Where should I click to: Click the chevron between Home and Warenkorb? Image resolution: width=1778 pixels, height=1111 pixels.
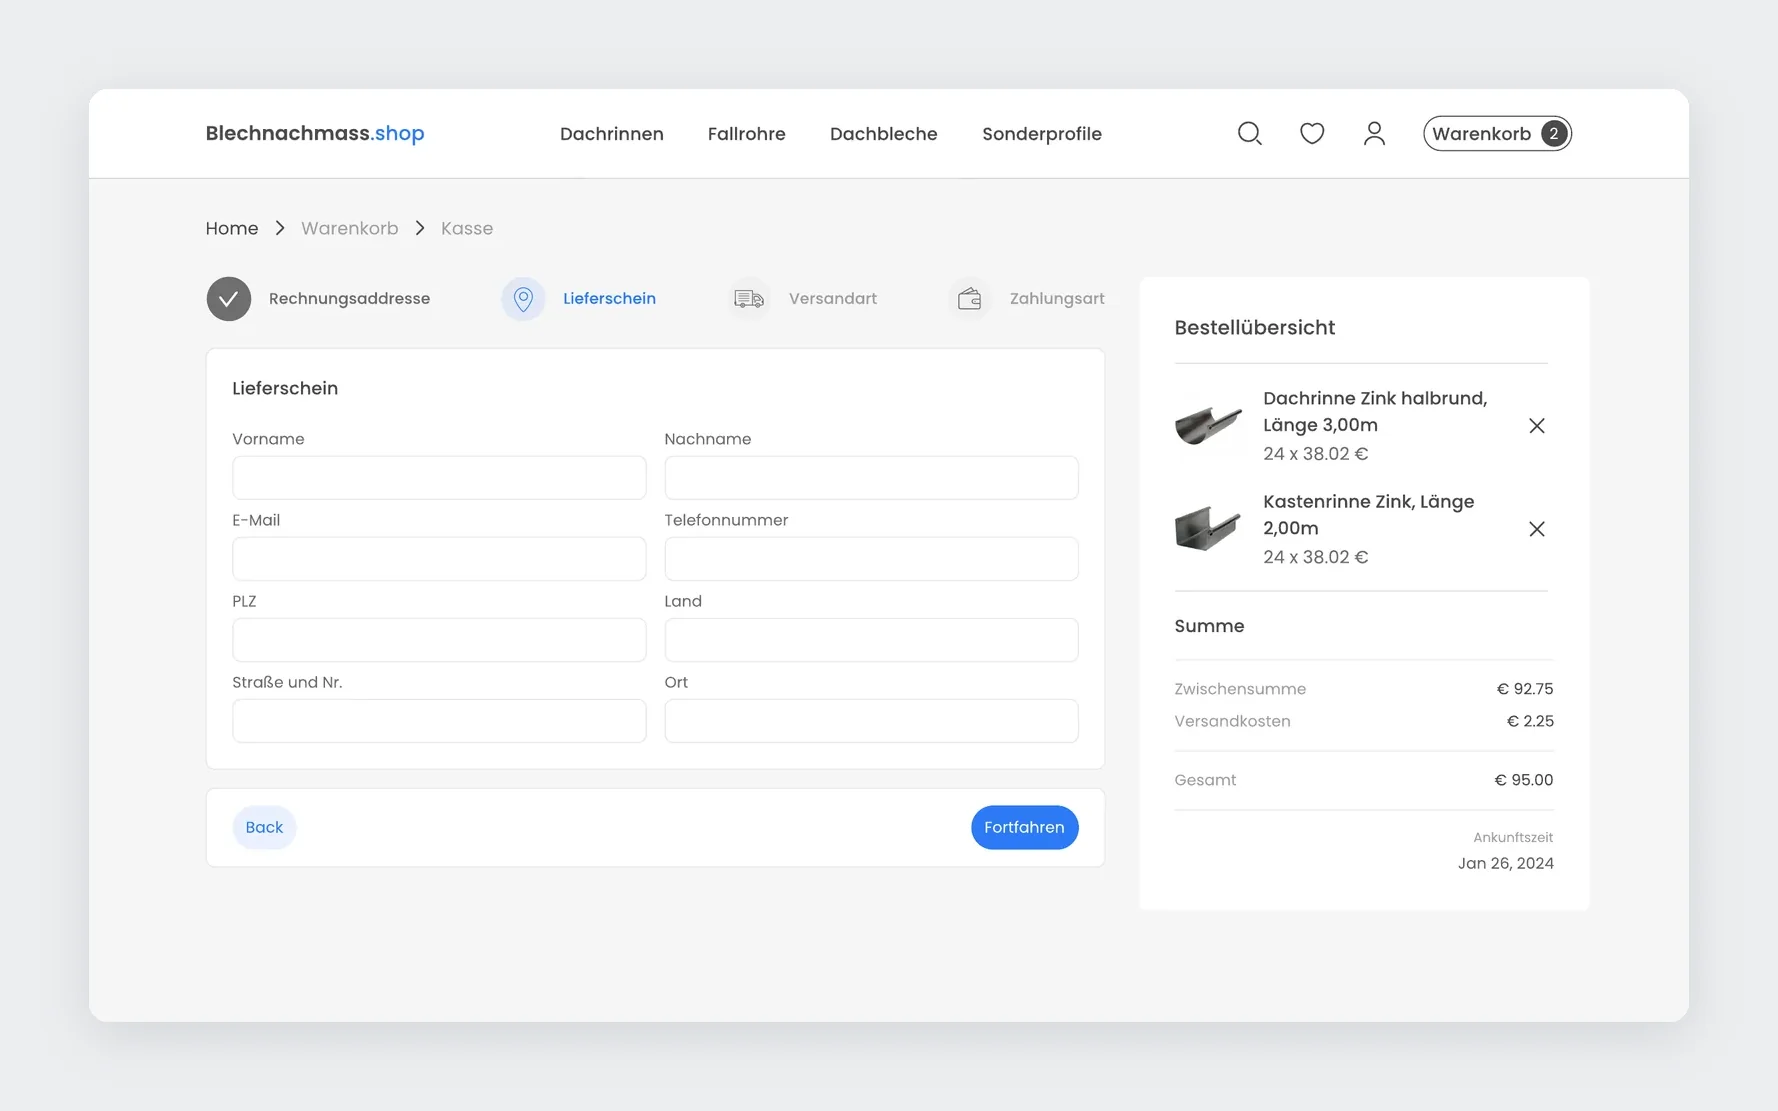click(x=280, y=228)
